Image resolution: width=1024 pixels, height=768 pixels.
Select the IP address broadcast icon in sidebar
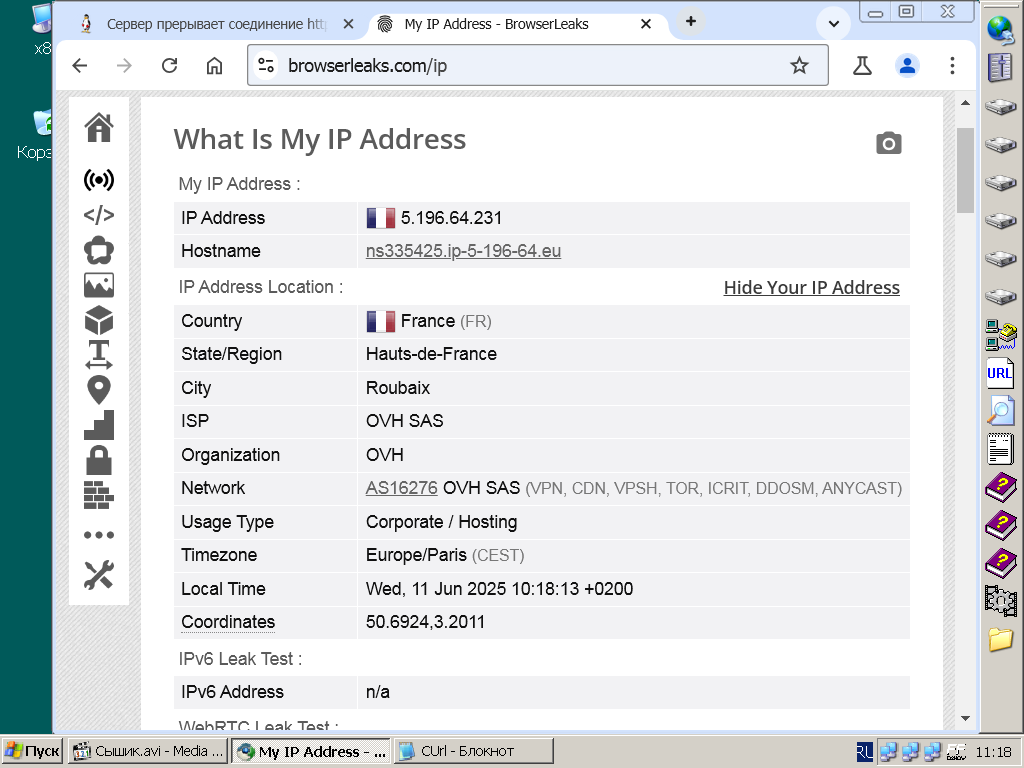point(99,180)
